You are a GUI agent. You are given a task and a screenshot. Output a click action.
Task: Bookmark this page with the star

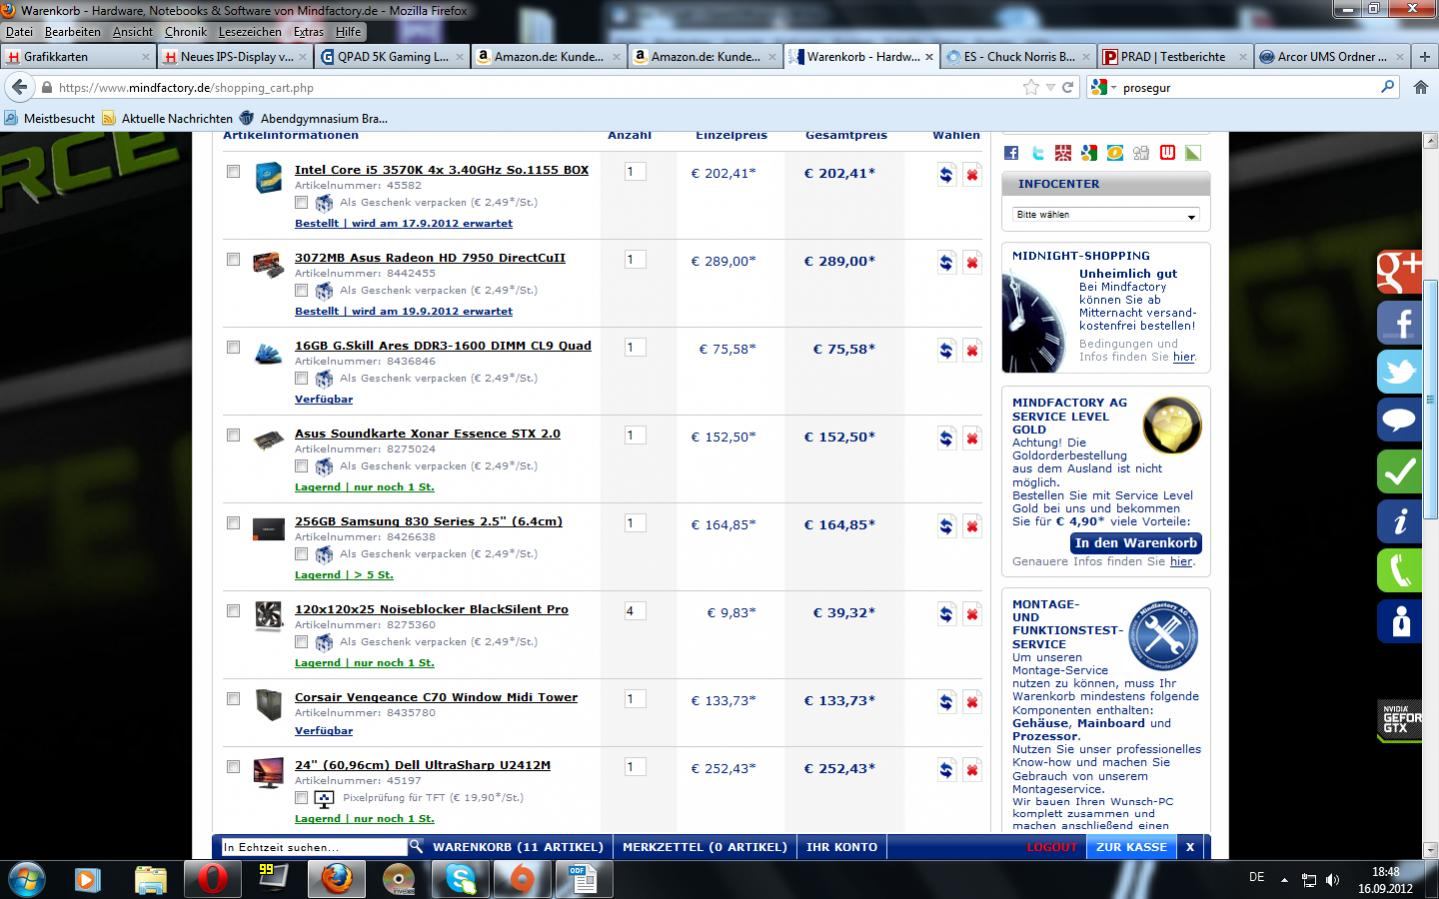pyautogui.click(x=1031, y=87)
